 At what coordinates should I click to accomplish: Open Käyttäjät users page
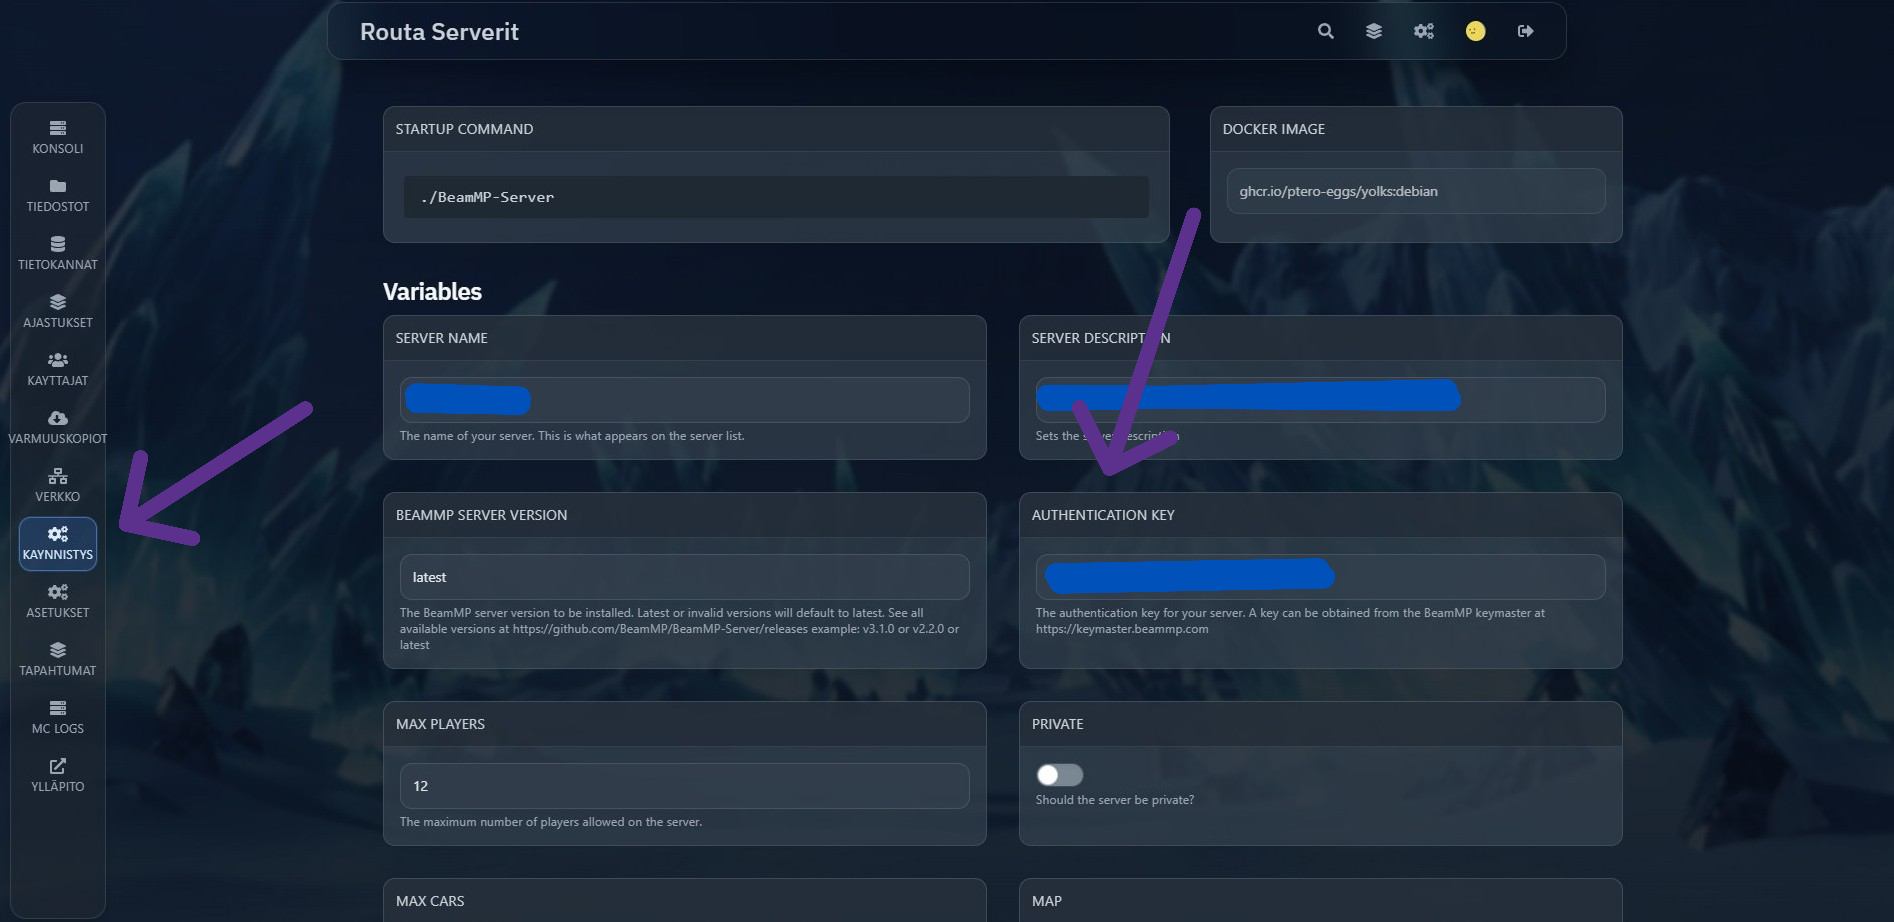tap(58, 369)
